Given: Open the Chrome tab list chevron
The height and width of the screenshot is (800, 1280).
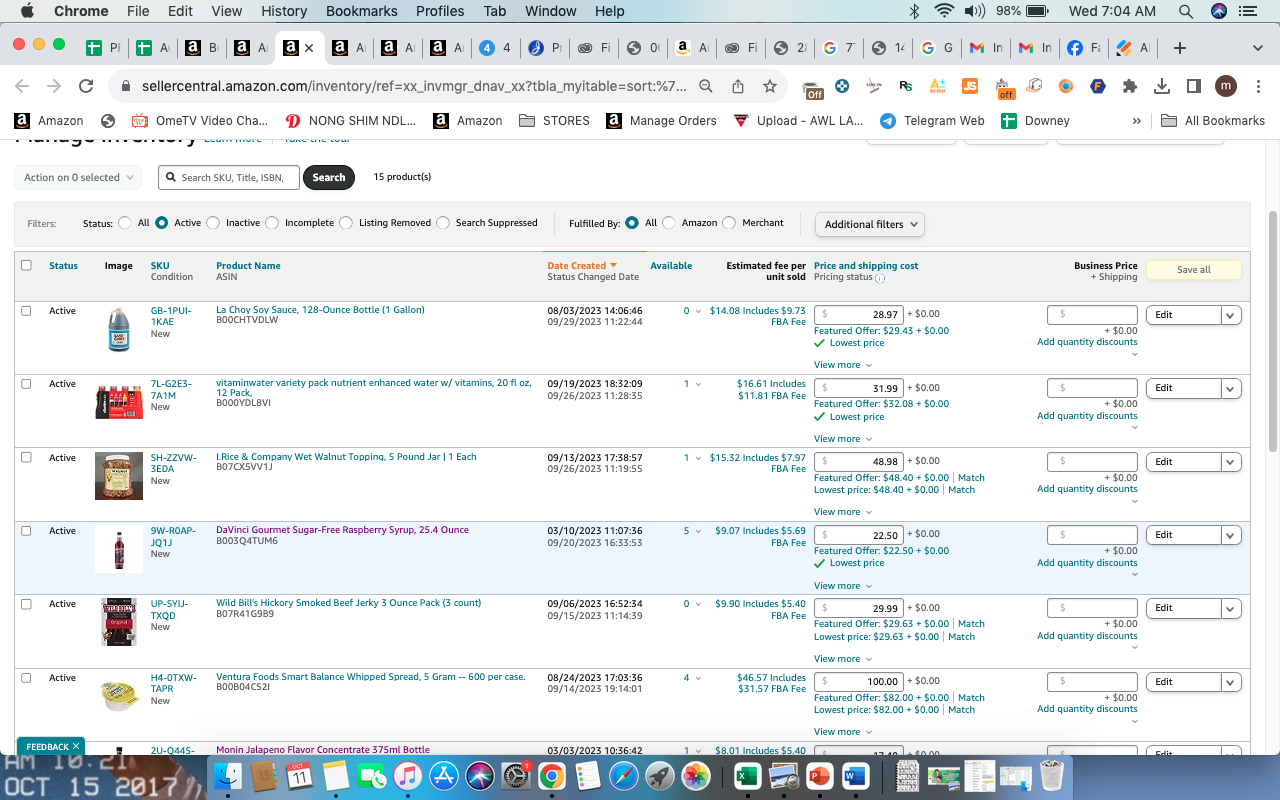Looking at the screenshot, I should click(1258, 48).
